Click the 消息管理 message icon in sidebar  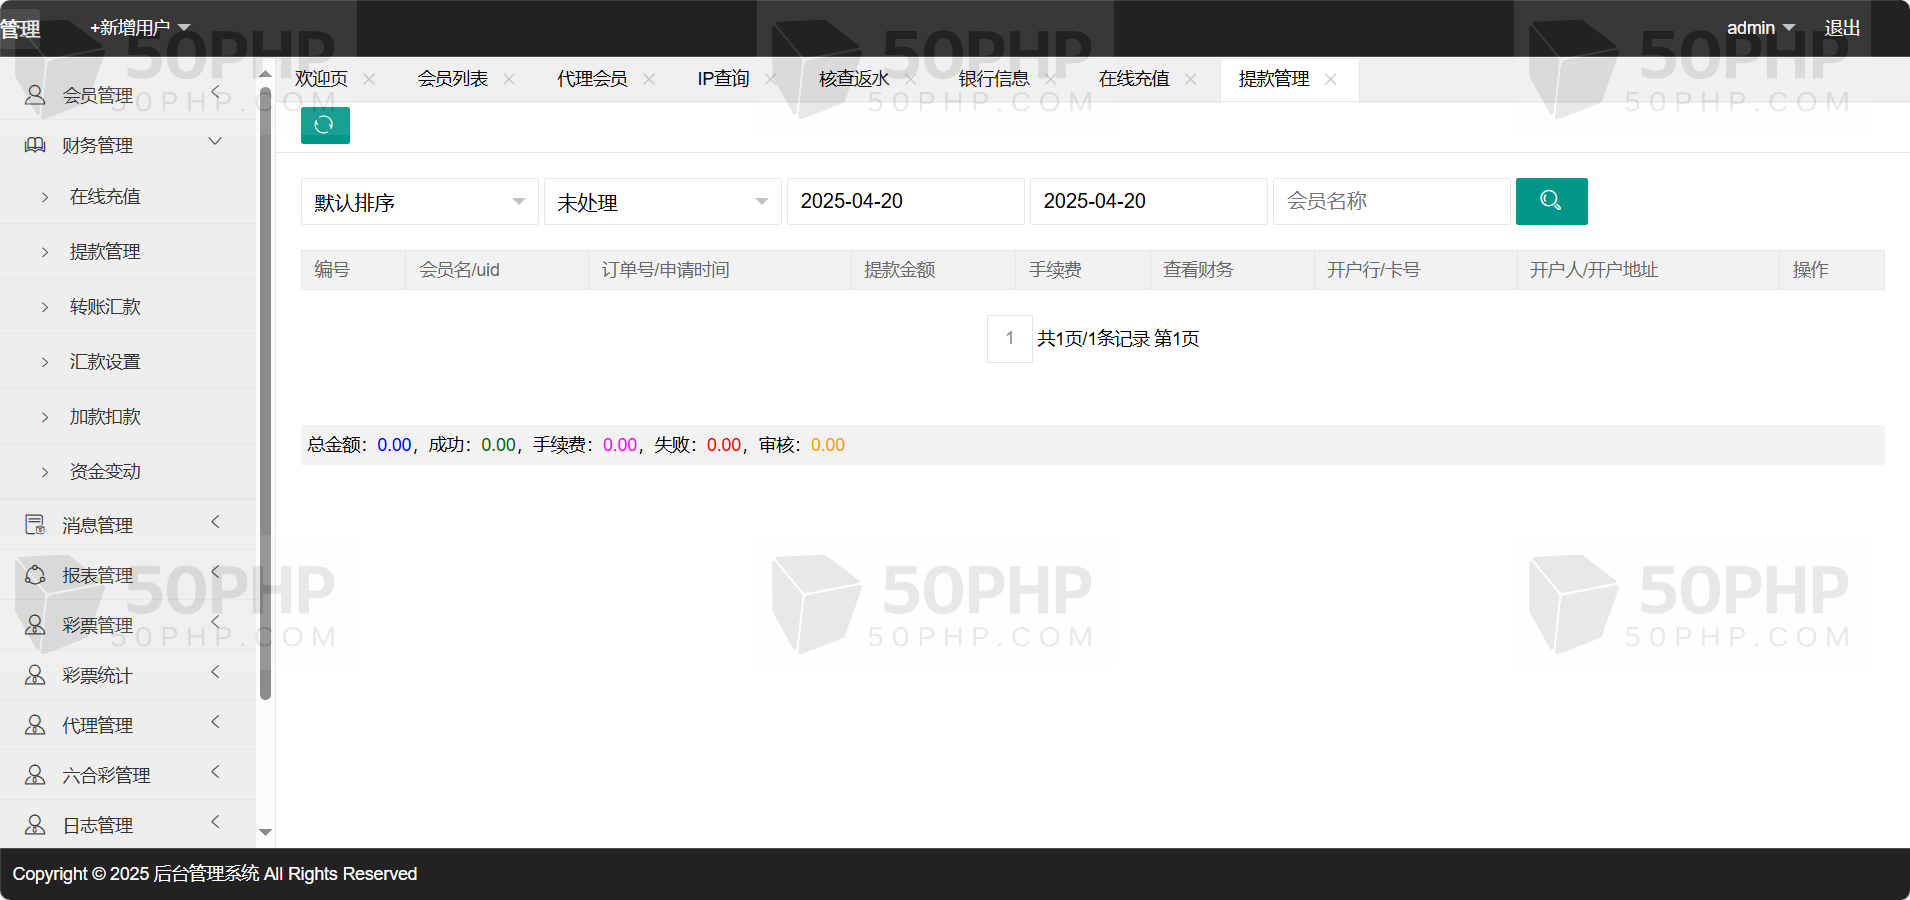pos(35,525)
